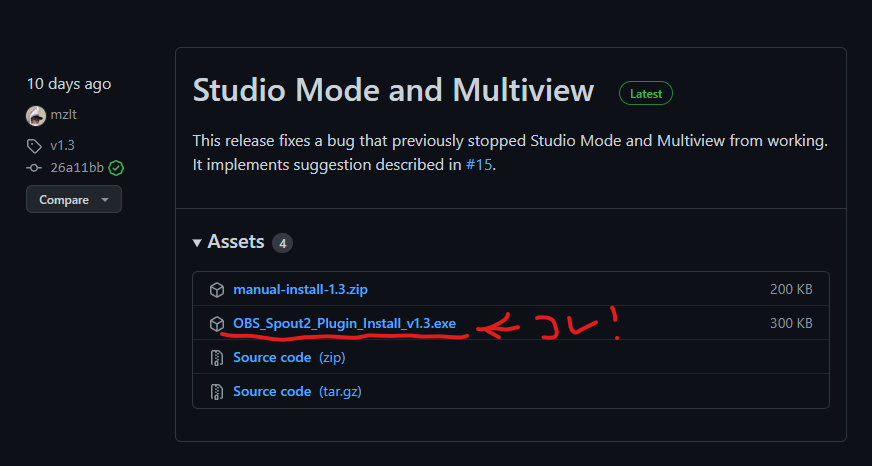Click the 300 KB file size
The height and width of the screenshot is (466, 872).
791,324
